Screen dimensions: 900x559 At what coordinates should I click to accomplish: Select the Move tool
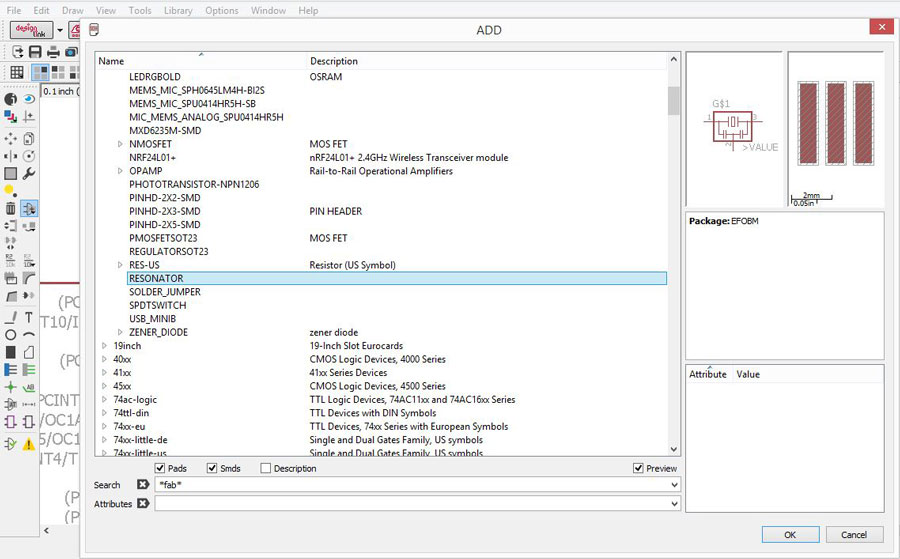10,138
